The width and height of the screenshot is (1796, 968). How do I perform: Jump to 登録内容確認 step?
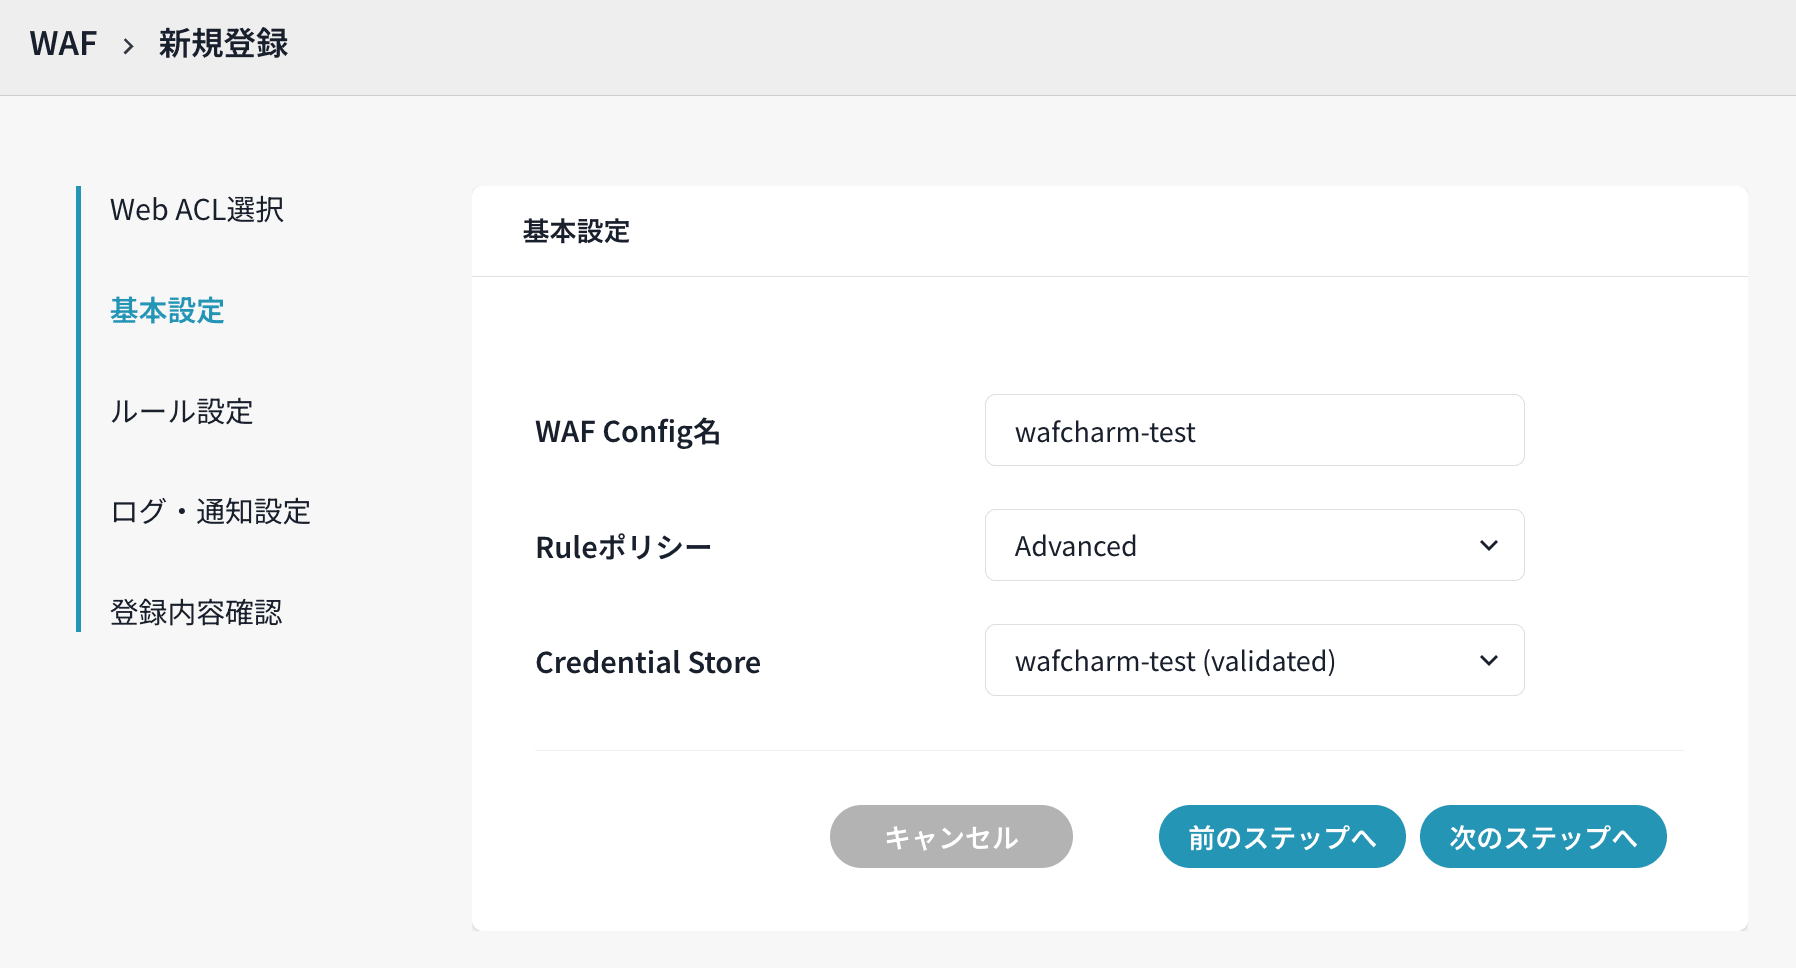click(196, 612)
